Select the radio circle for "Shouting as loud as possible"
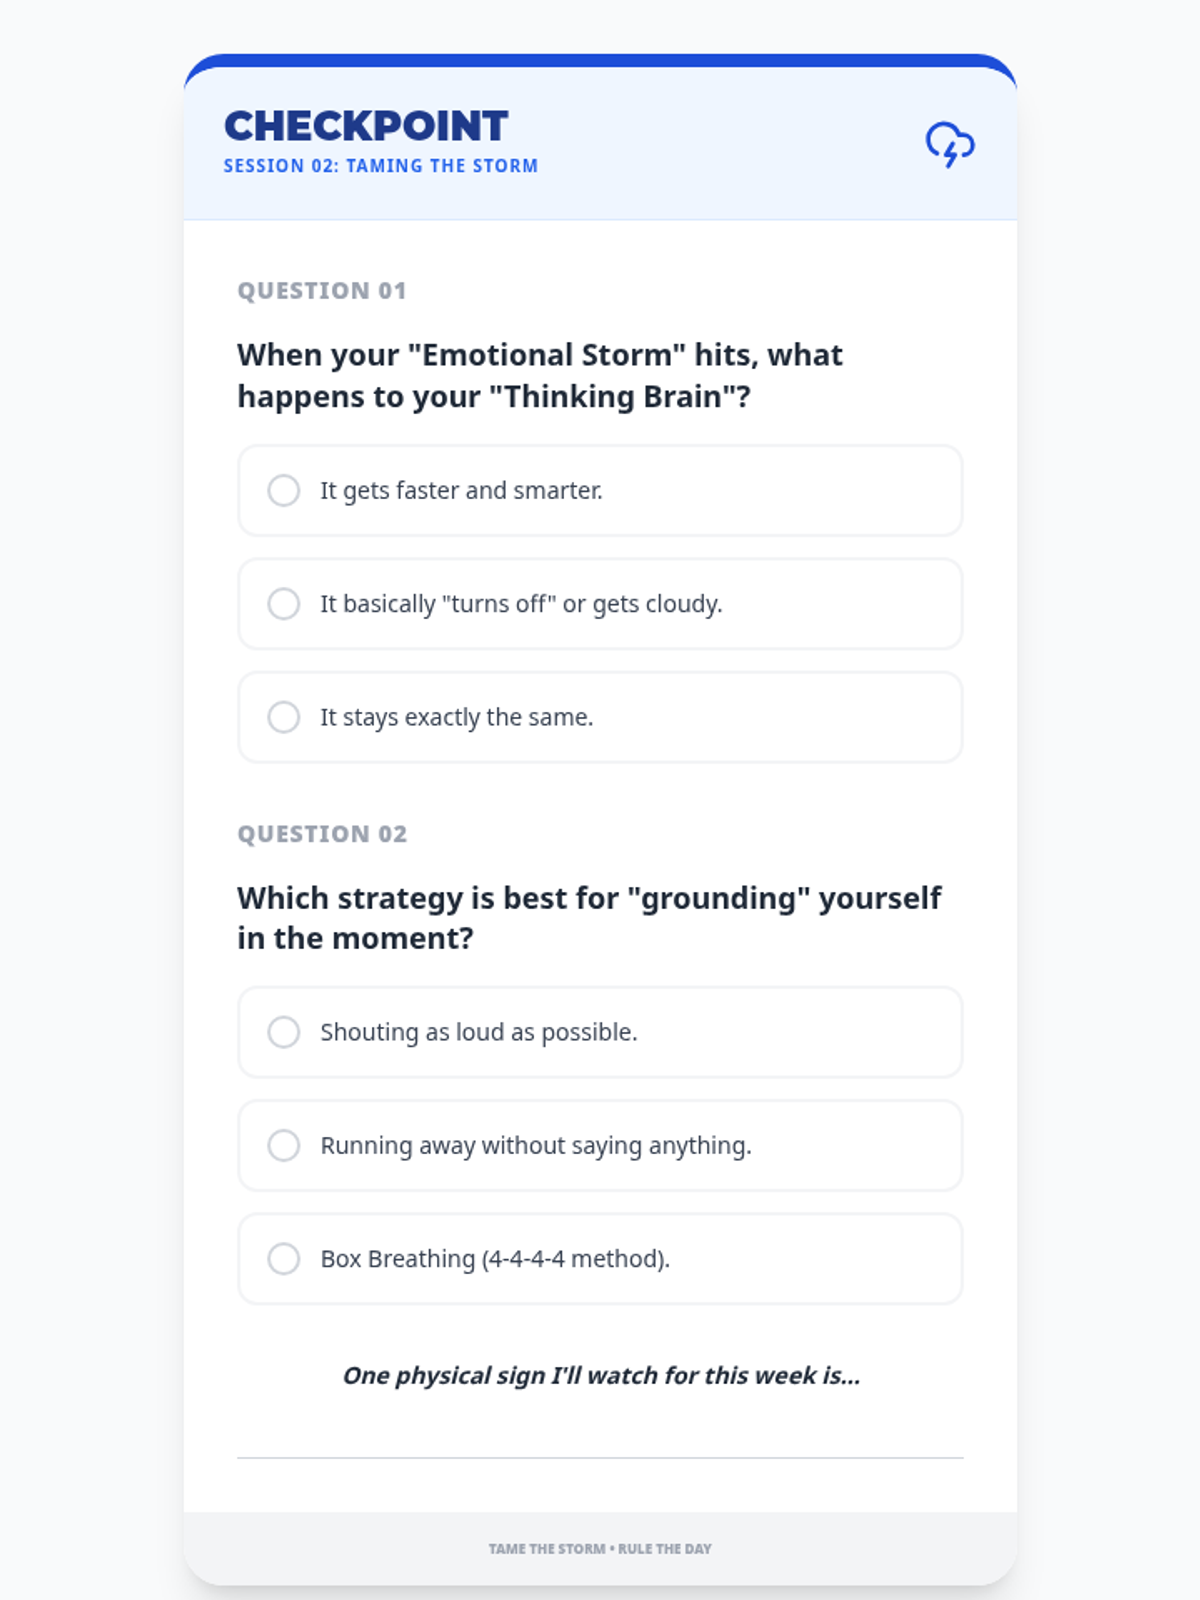The image size is (1200, 1600). point(284,1032)
